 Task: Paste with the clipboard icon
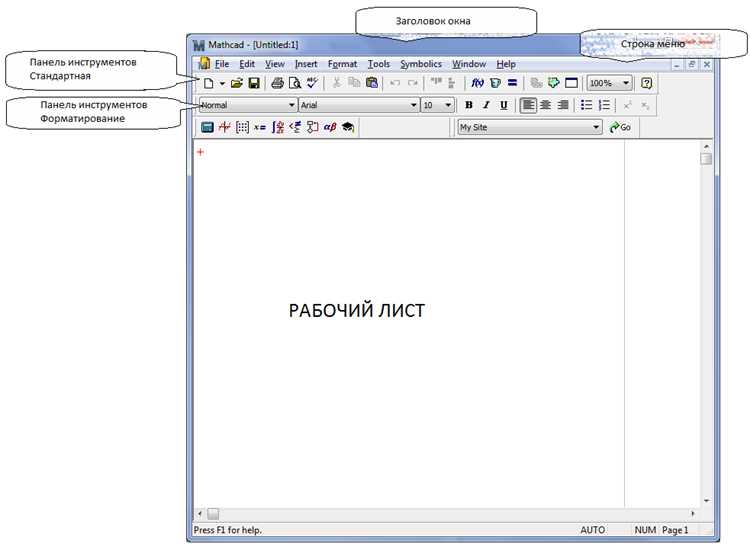[x=372, y=83]
